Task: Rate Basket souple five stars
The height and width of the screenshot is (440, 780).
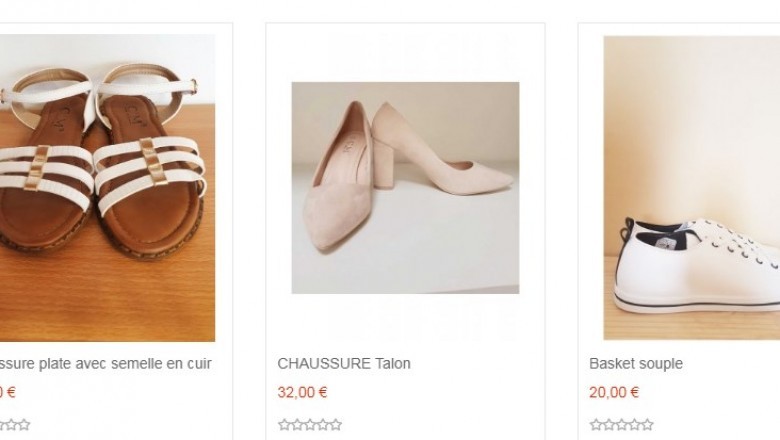Action: point(648,425)
